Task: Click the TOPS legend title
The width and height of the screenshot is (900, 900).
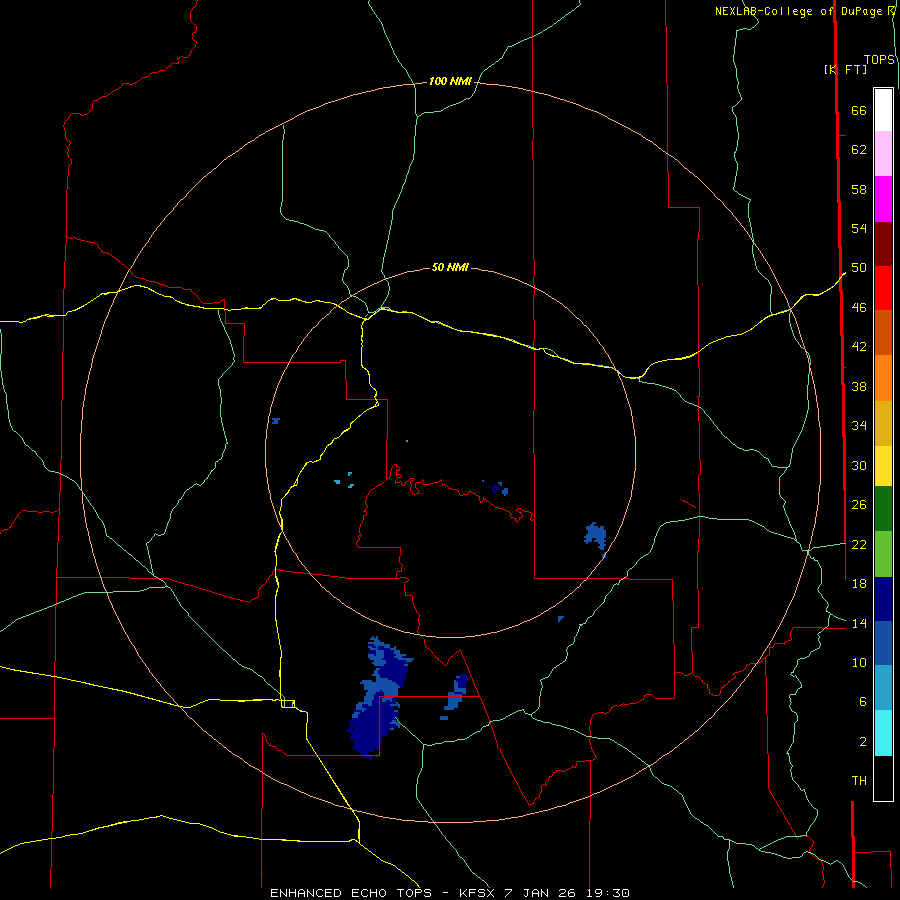Action: (879, 59)
